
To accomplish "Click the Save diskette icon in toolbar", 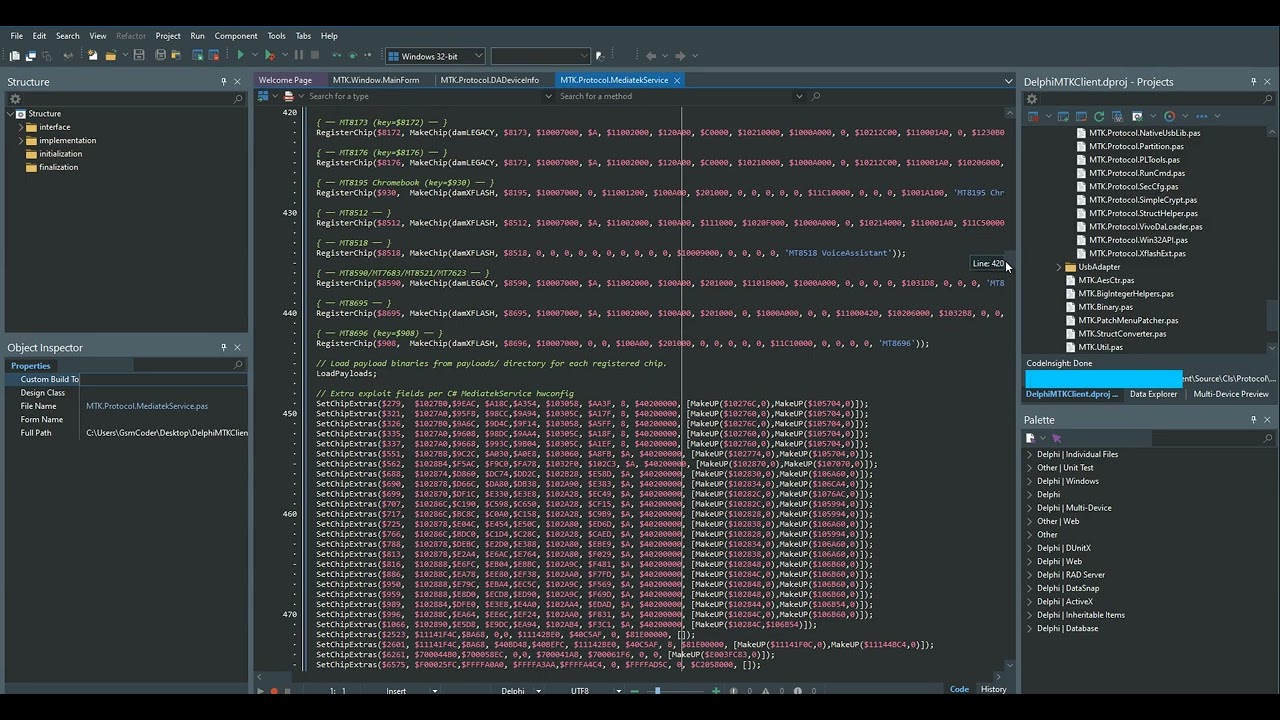I will [139, 55].
